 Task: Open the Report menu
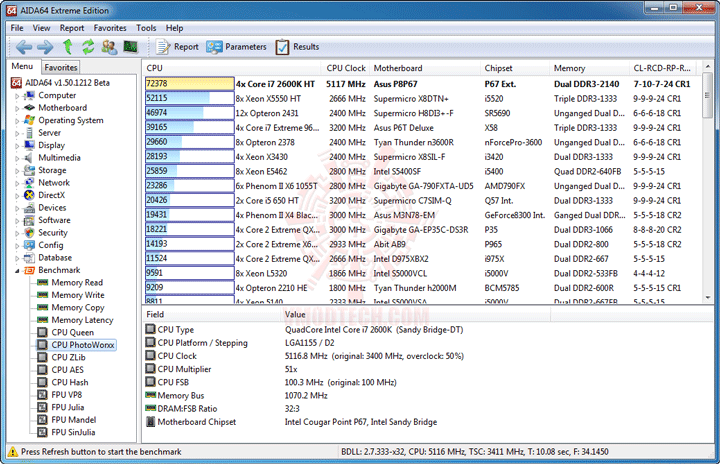pos(72,28)
